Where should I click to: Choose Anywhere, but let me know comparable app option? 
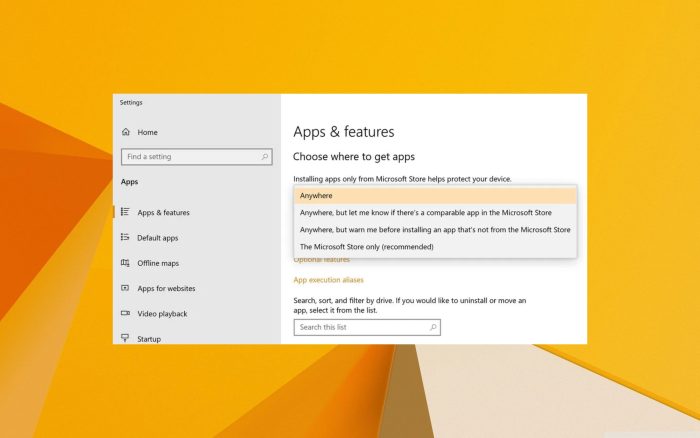point(435,213)
